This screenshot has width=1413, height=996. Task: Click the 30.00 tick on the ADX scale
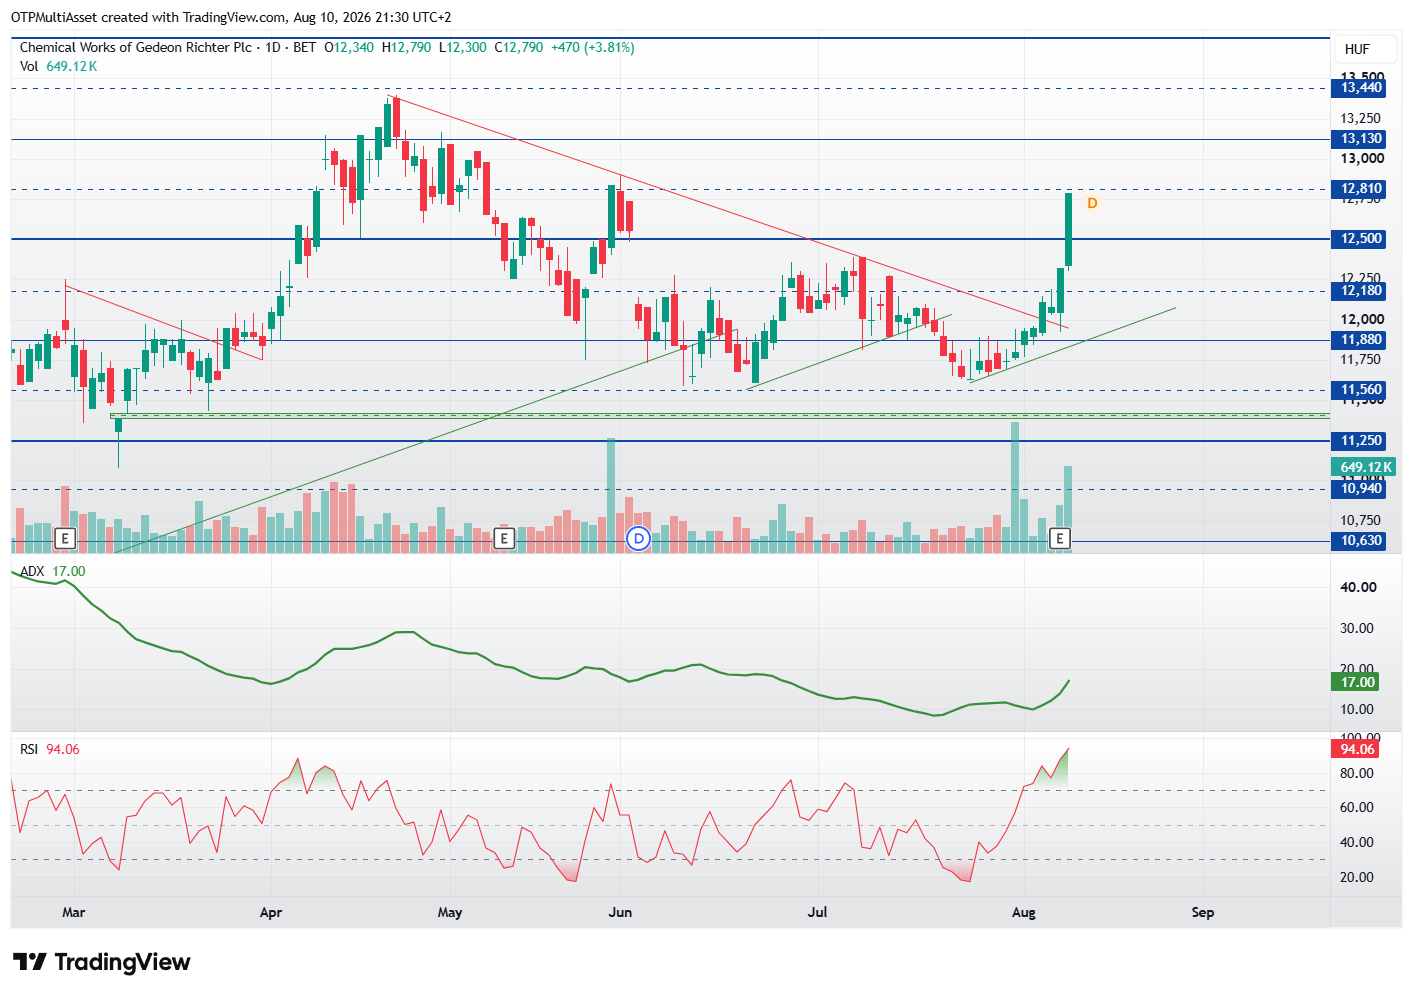coord(1357,628)
